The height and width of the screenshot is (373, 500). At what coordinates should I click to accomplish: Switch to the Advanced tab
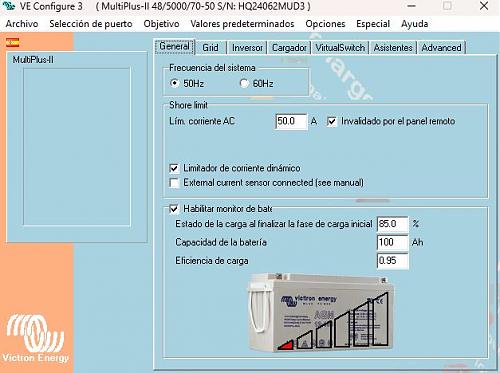click(x=441, y=48)
